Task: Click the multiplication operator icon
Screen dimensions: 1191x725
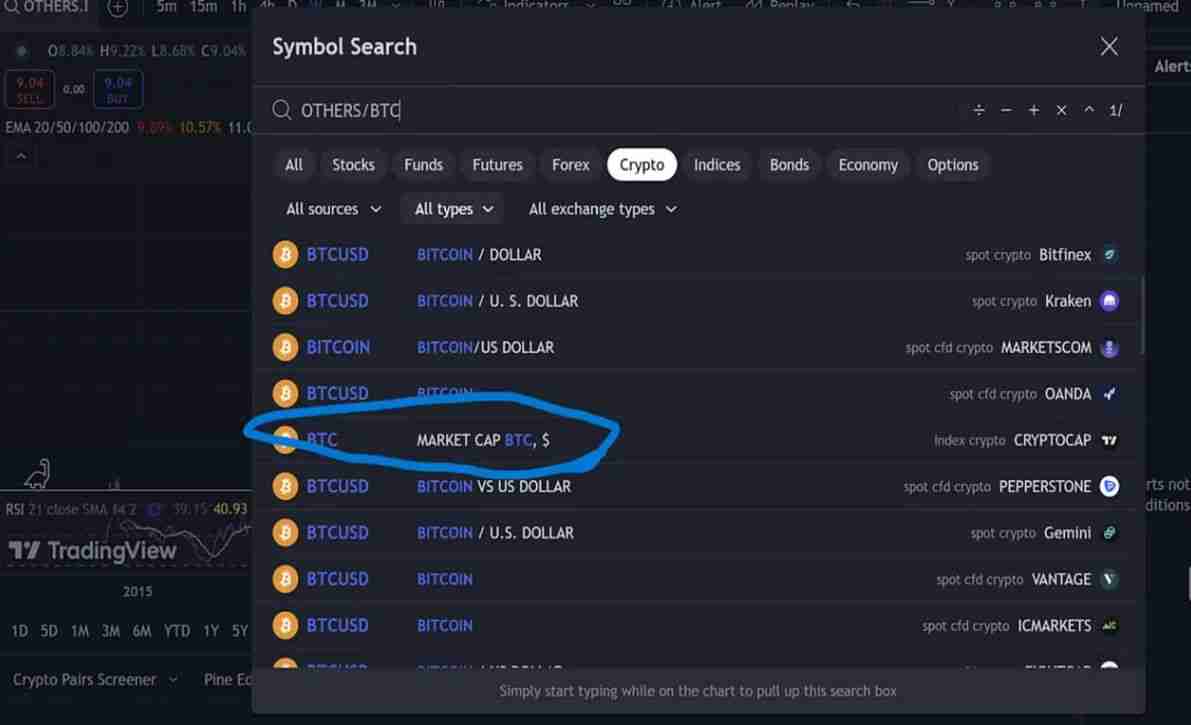Action: coord(1061,110)
